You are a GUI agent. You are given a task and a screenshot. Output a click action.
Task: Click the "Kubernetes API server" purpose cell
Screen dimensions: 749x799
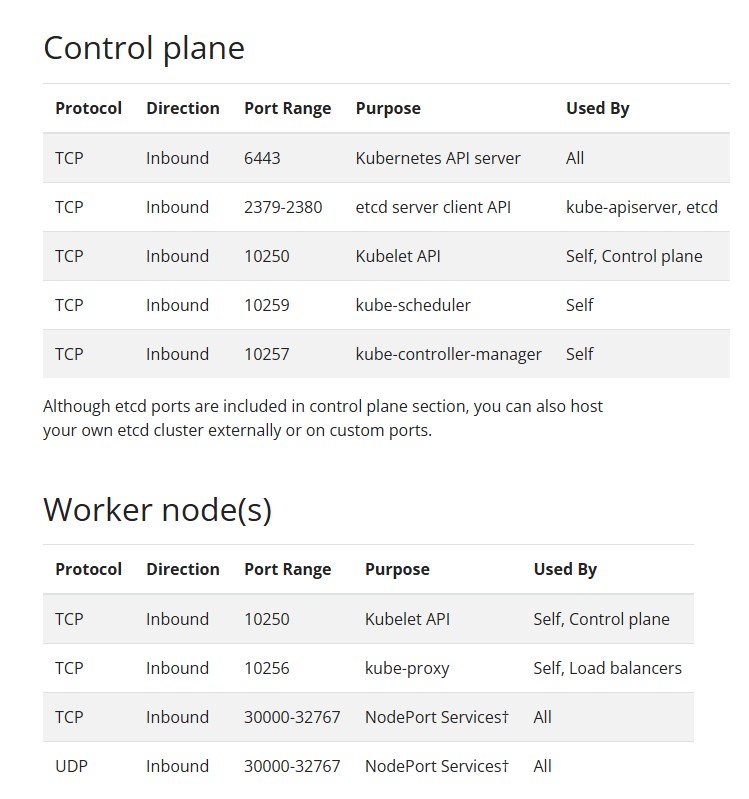tap(438, 158)
